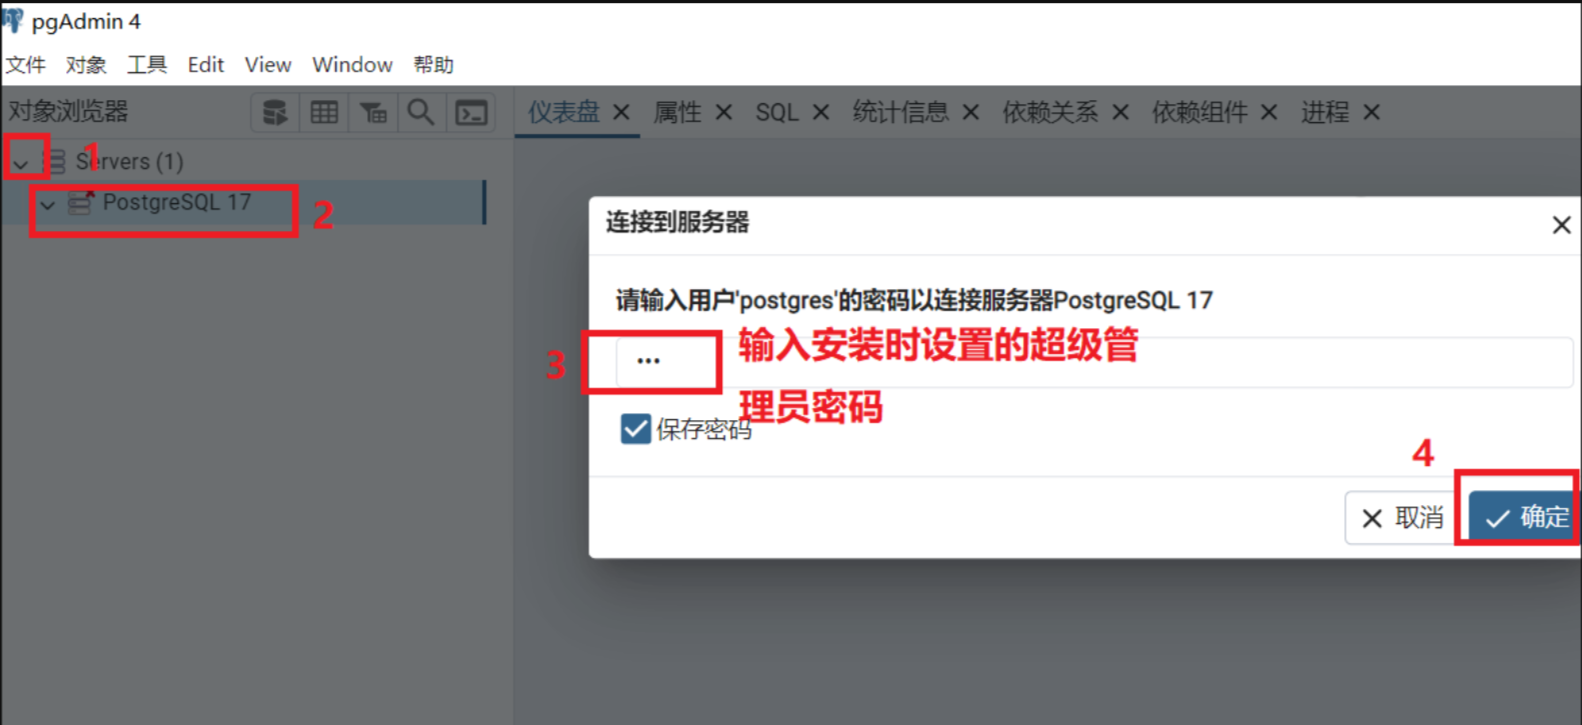The height and width of the screenshot is (725, 1582).
Task: Select the PostgreSQL 17 tree item
Action: (x=177, y=202)
